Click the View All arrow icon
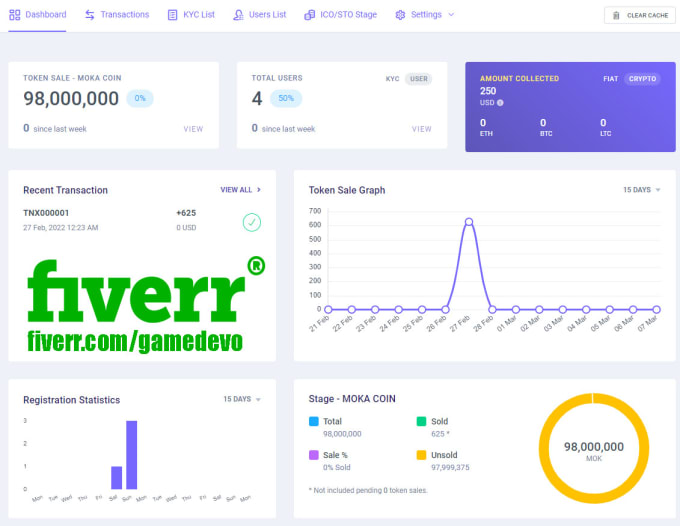This screenshot has height=526, width=680. tap(259, 189)
